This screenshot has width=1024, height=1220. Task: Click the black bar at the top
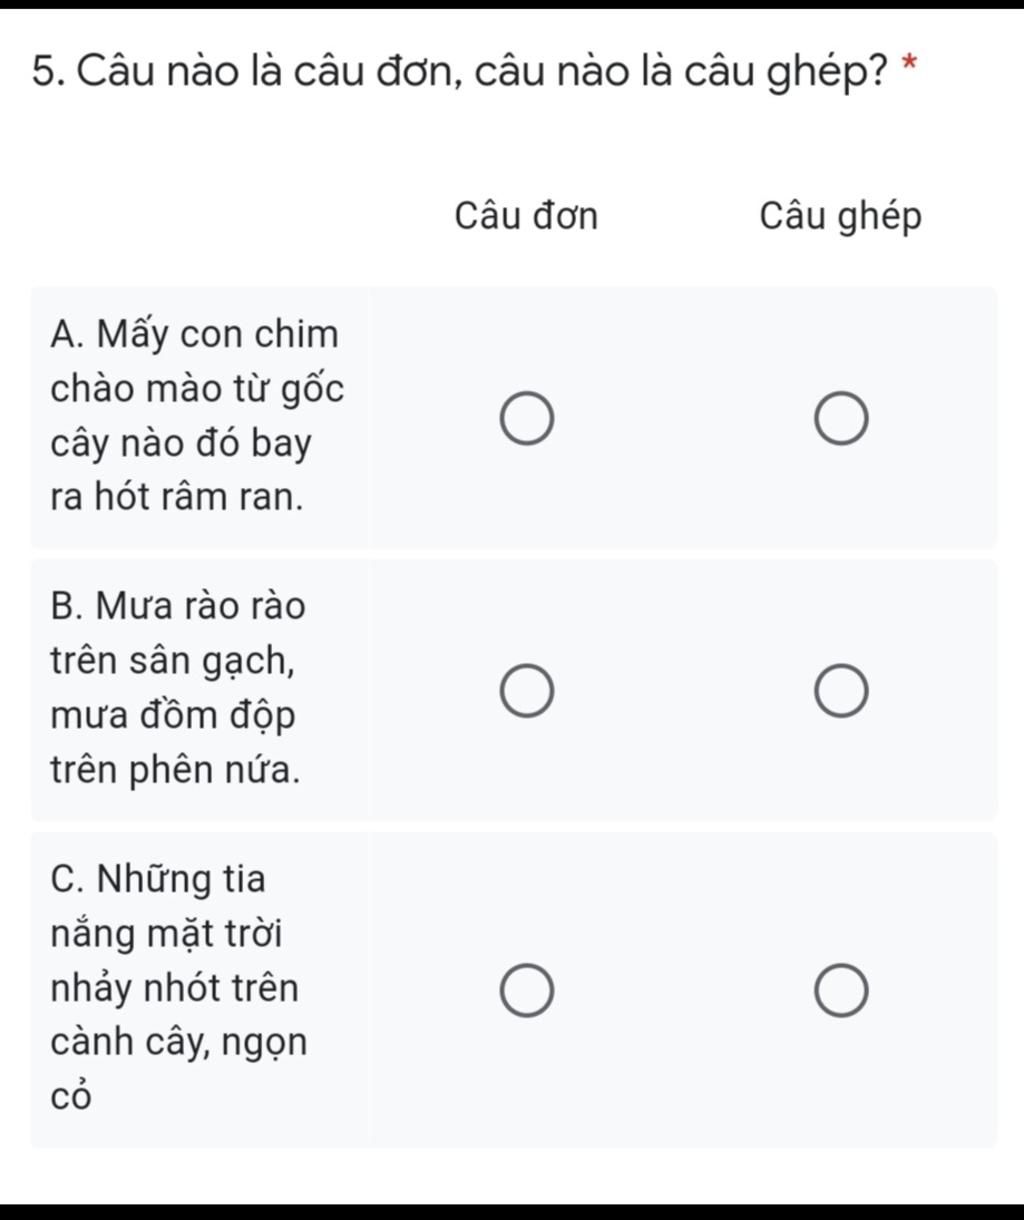coord(512,4)
